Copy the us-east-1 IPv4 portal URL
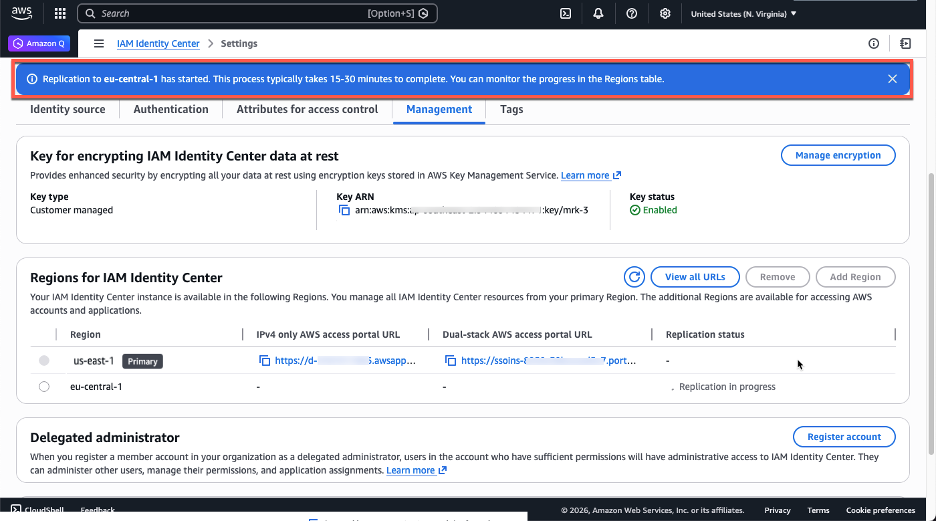The height and width of the screenshot is (522, 936). point(265,361)
